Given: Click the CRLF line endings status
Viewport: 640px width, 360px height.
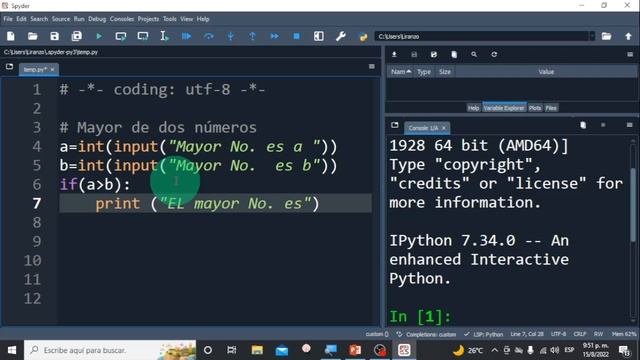Looking at the screenshot, I should pos(580,334).
